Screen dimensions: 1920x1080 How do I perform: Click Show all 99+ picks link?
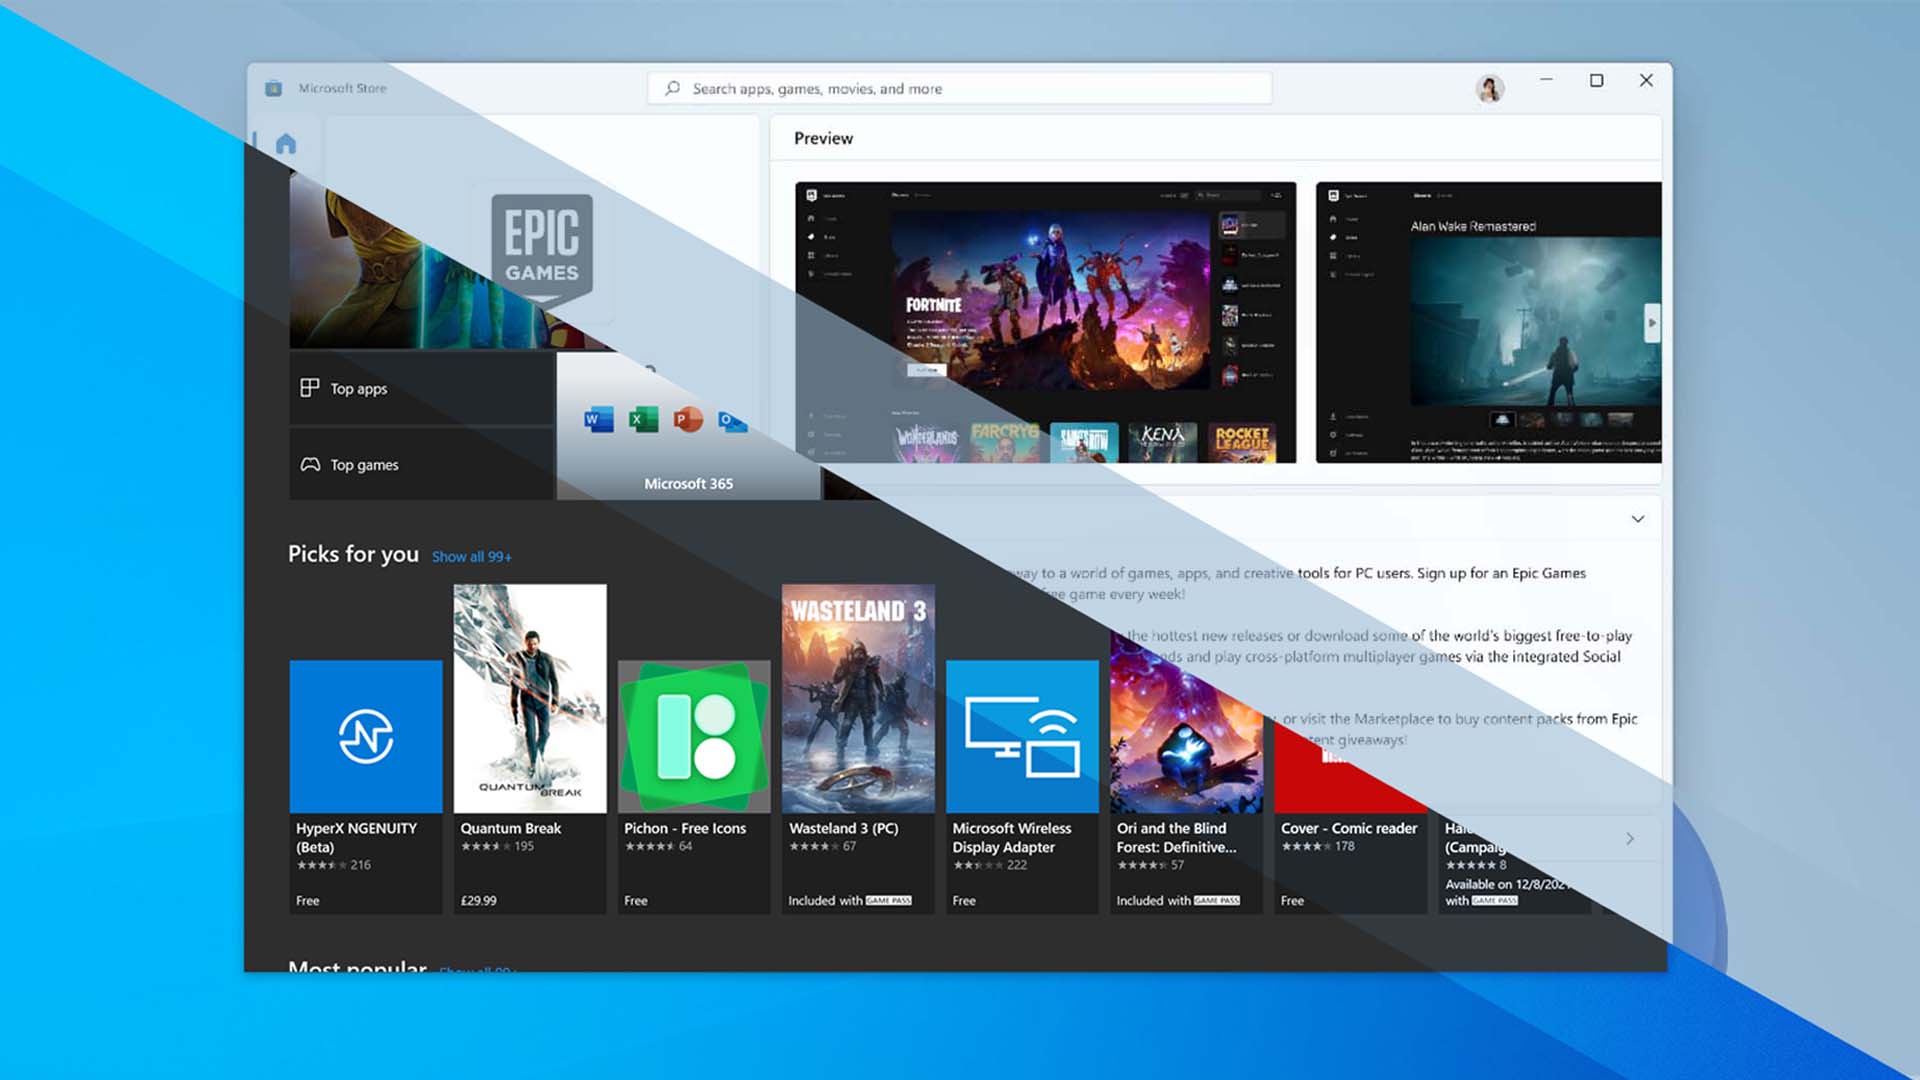(472, 555)
